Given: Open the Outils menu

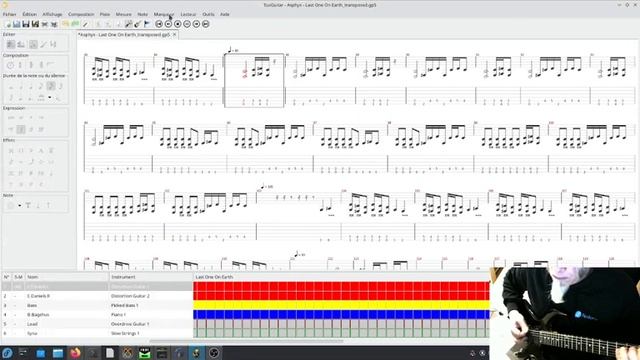Looking at the screenshot, I should [x=208, y=14].
